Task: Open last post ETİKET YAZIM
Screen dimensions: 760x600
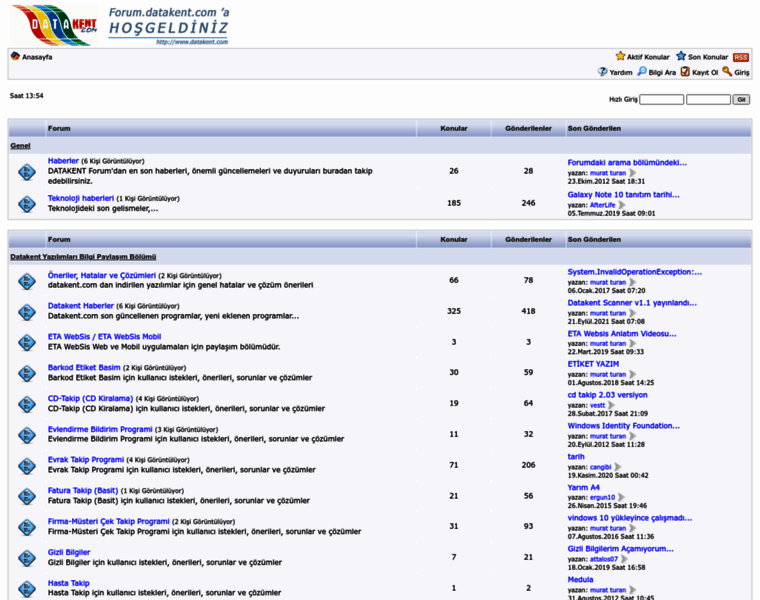Action: (593, 364)
